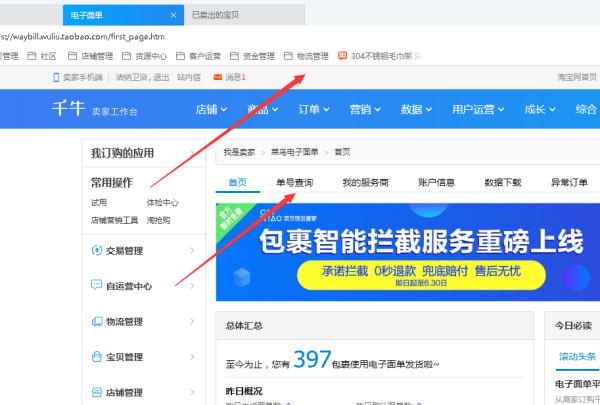
Task: Click the 卖家手机端 phone icon
Action: point(54,77)
